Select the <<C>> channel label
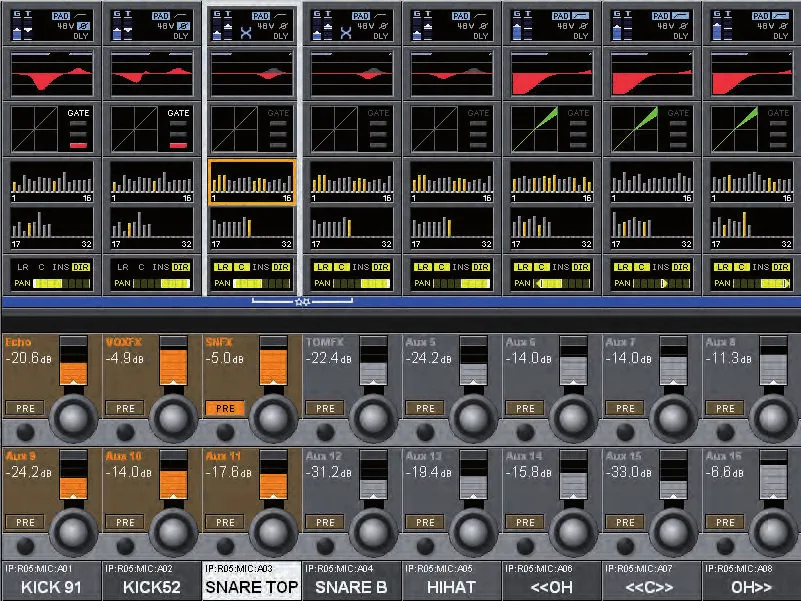Viewport: 801px width, 601px height. (651, 581)
